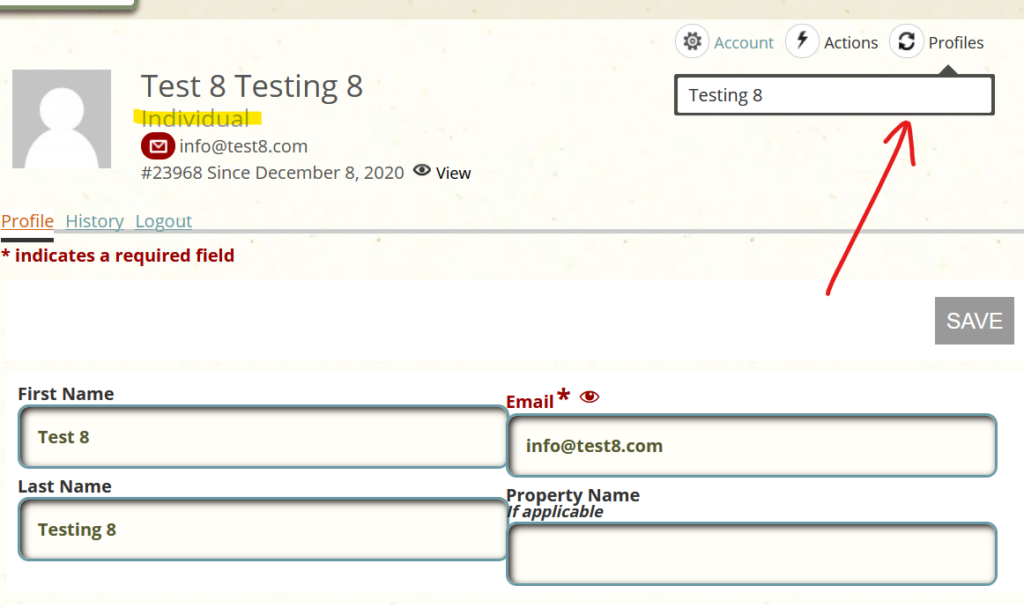Click the Property Name input field
The height and width of the screenshot is (608, 1024).
[x=752, y=554]
